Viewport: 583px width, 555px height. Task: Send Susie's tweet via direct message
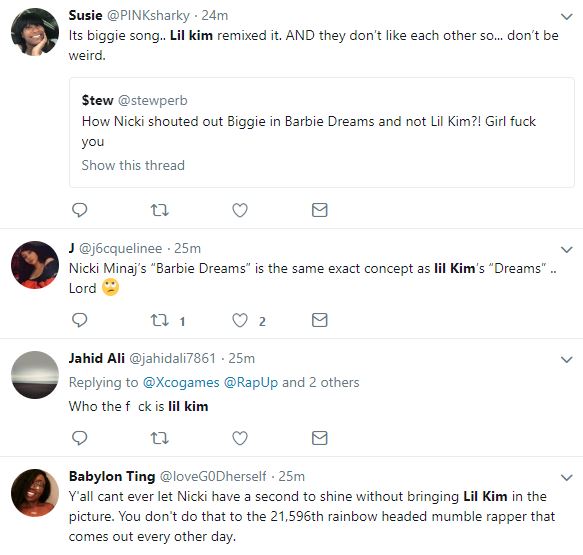[x=320, y=210]
